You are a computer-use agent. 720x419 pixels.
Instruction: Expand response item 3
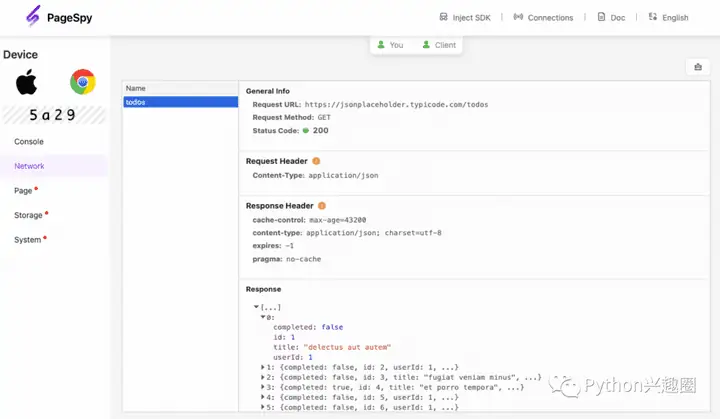(x=263, y=387)
